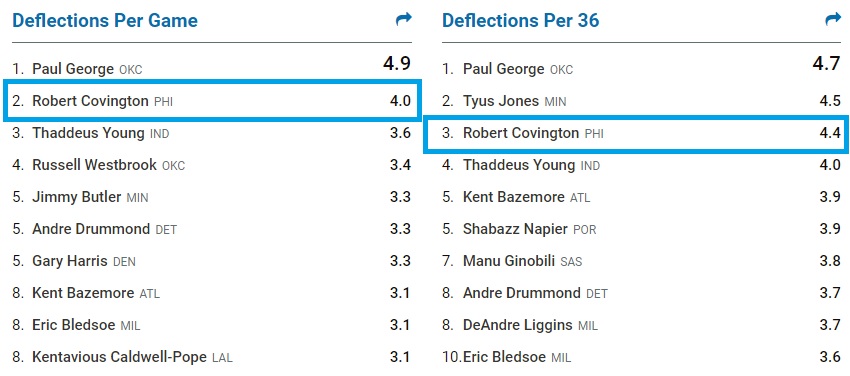Image resolution: width=850 pixels, height=376 pixels.
Task: Click Paul George's 4.7 per 36 value
Action: tap(827, 64)
